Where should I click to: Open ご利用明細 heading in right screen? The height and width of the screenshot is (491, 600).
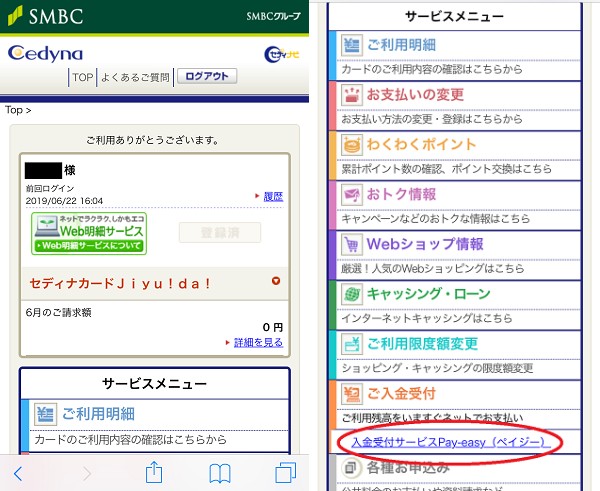coord(401,45)
